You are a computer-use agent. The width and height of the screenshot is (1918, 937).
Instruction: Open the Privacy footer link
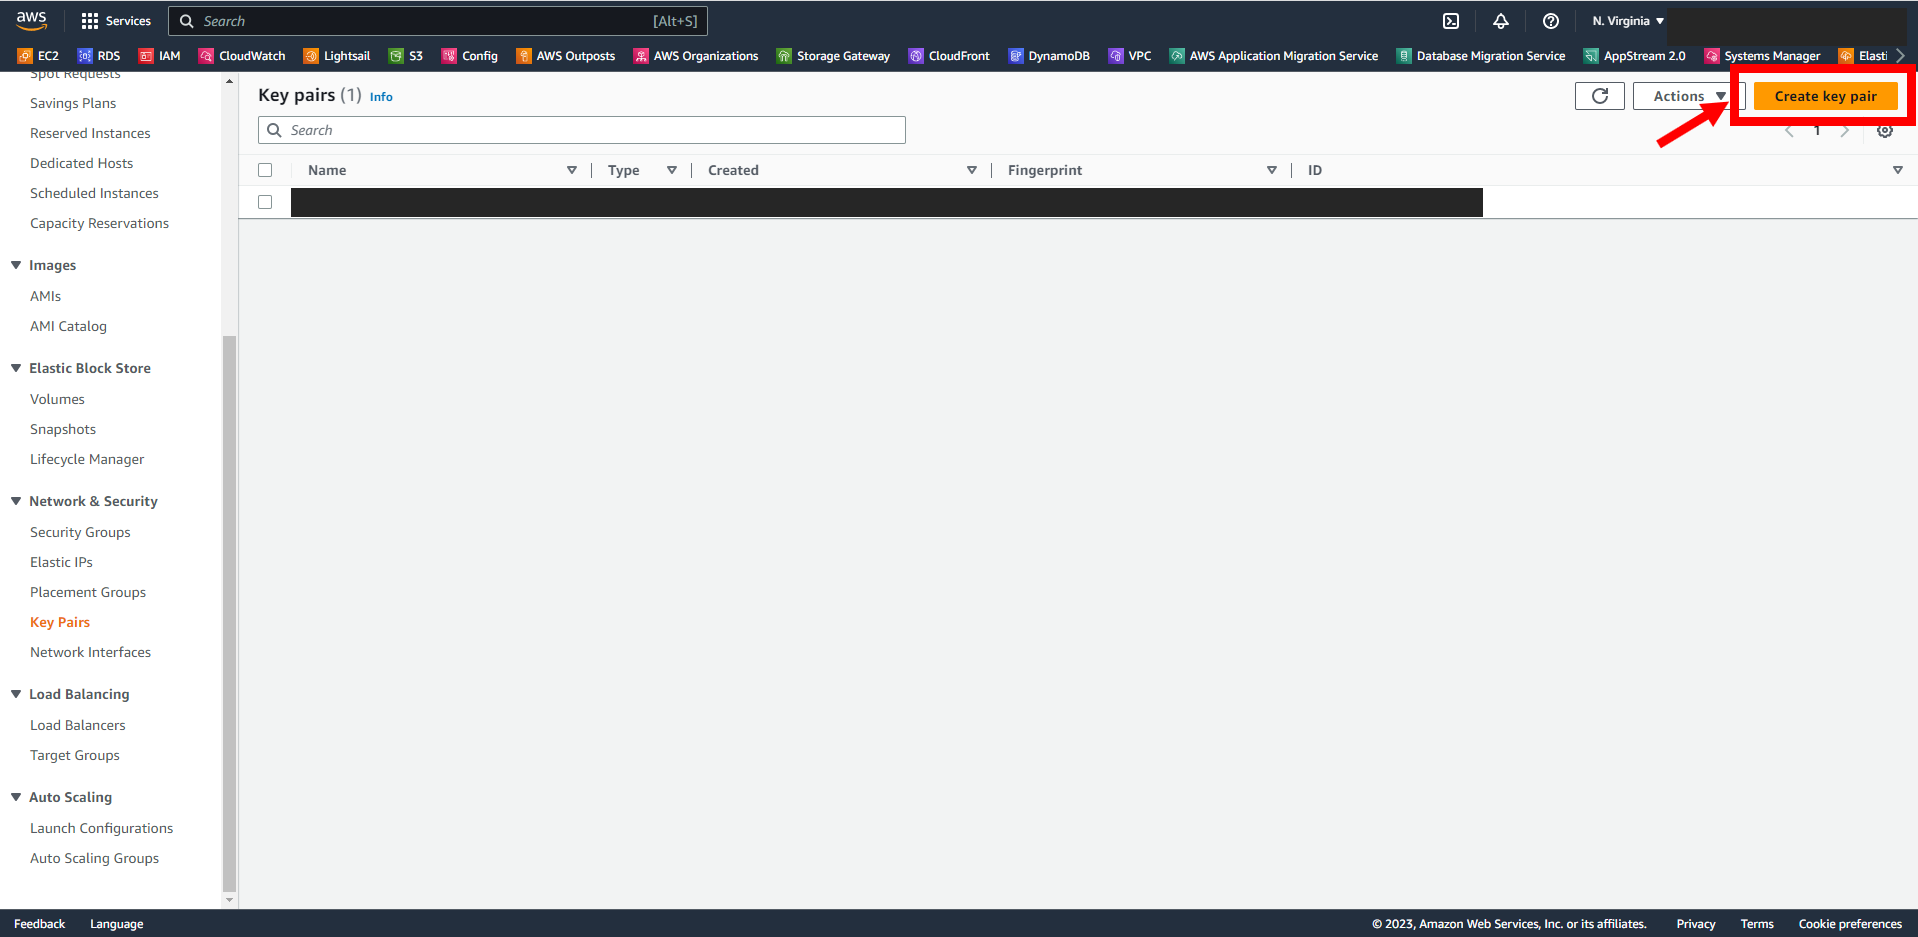pos(1696,924)
